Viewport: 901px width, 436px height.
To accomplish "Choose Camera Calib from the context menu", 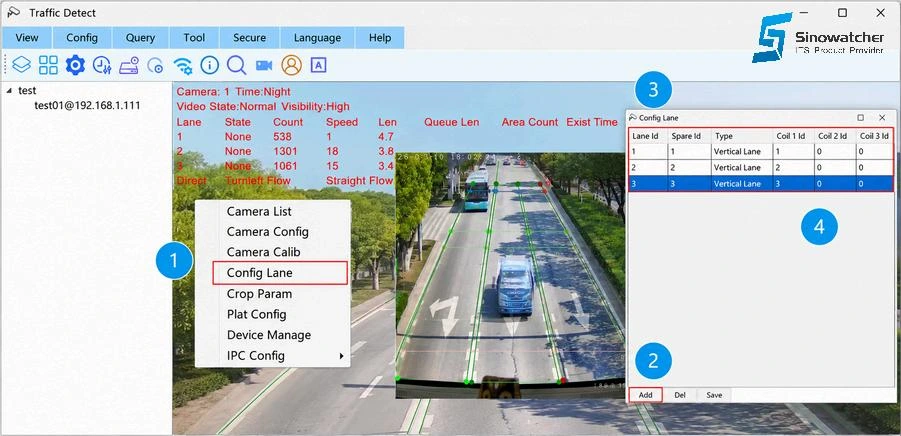I will pyautogui.click(x=273, y=252).
